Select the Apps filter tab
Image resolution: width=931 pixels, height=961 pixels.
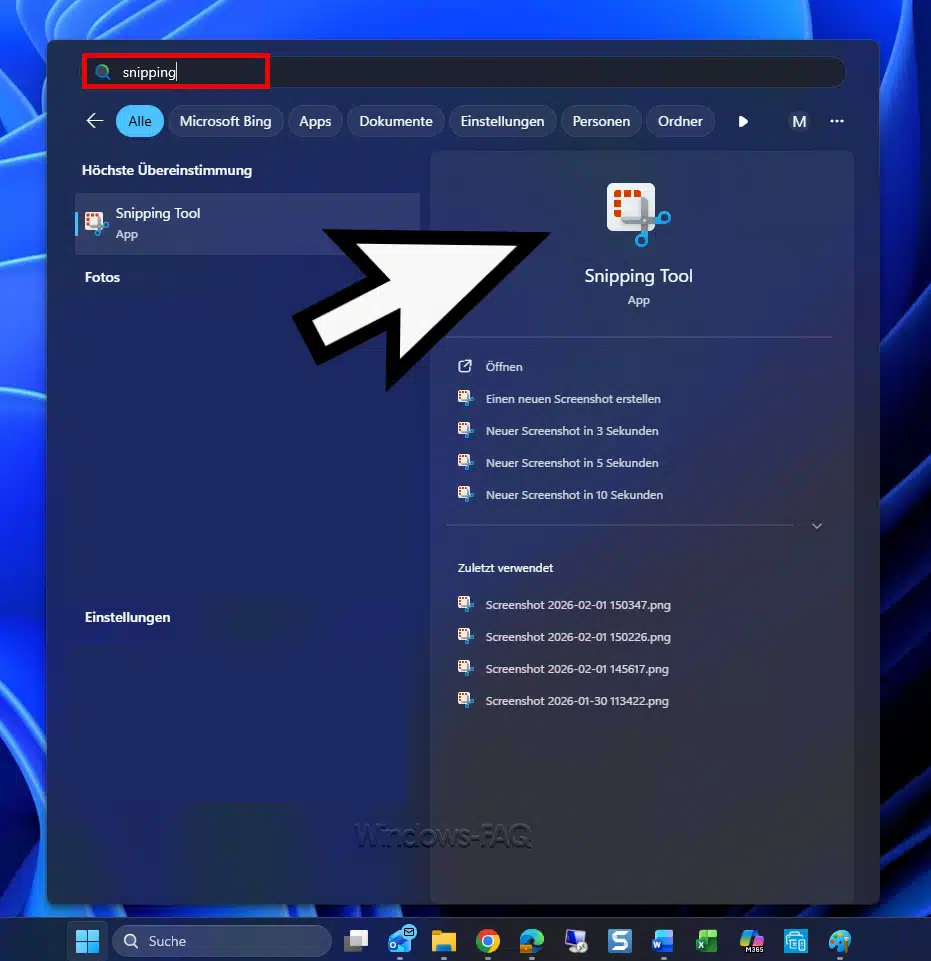click(315, 121)
